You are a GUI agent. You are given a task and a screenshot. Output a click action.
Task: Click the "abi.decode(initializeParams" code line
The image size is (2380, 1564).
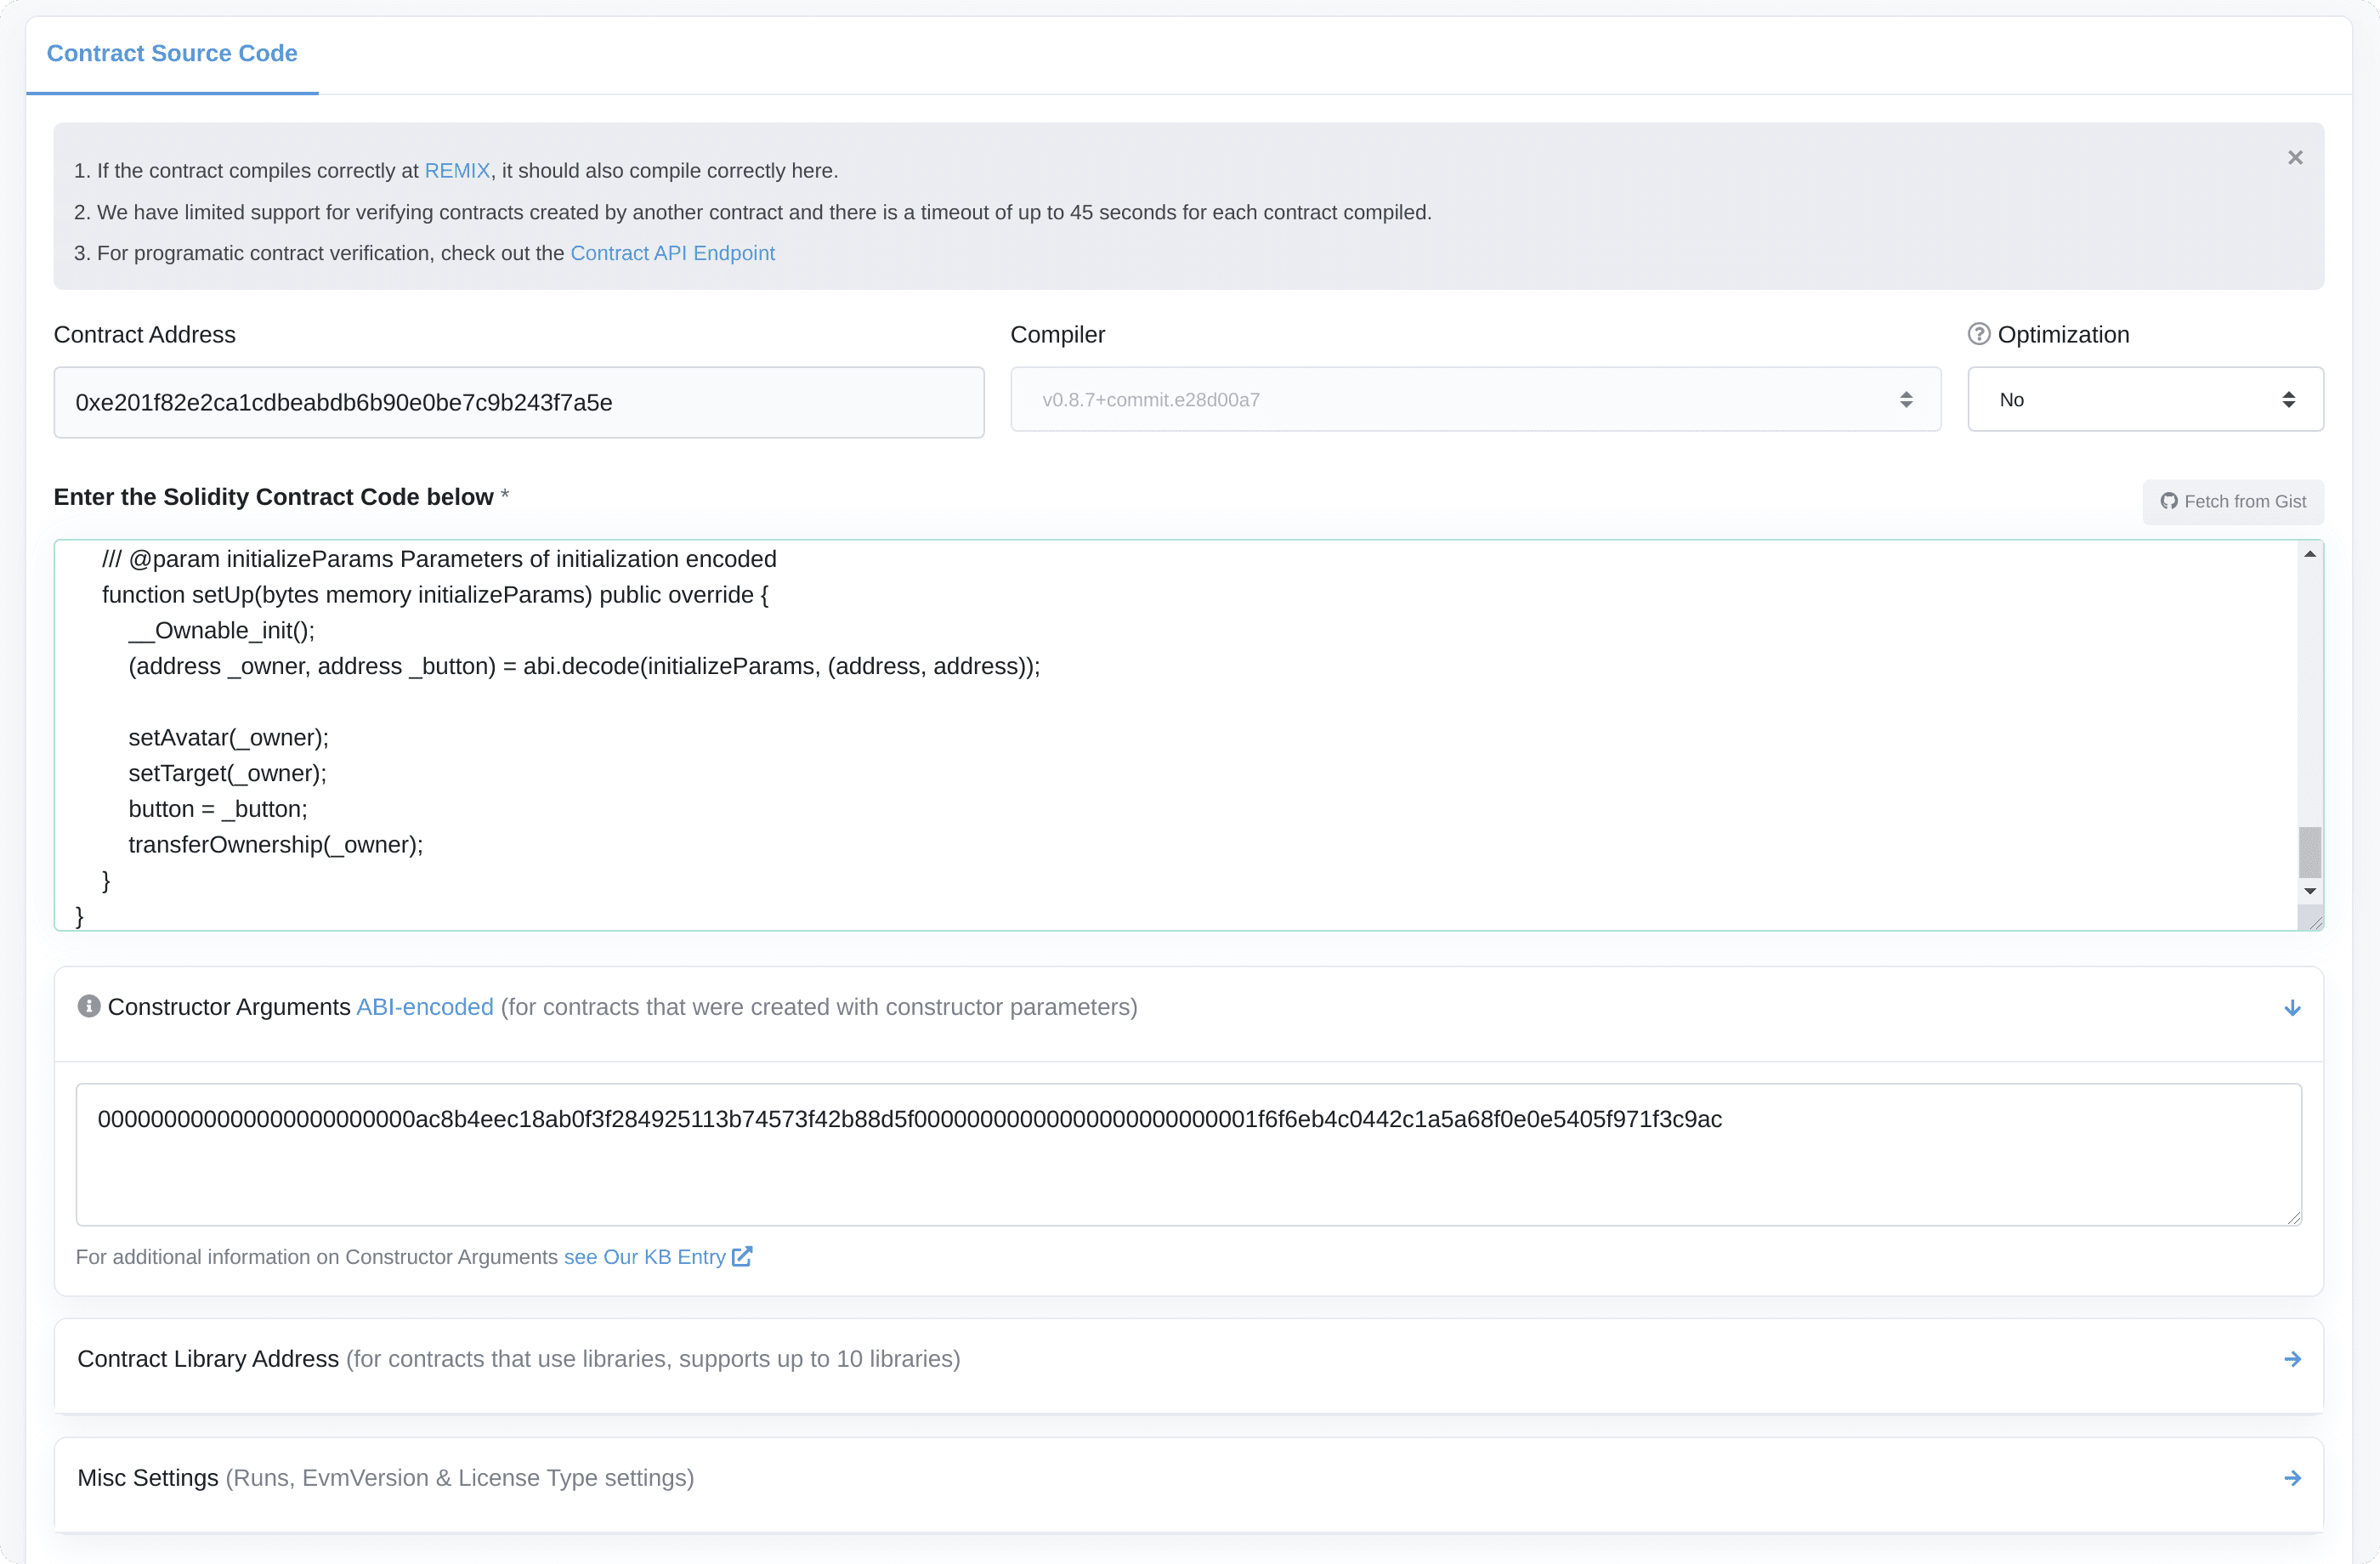click(584, 666)
